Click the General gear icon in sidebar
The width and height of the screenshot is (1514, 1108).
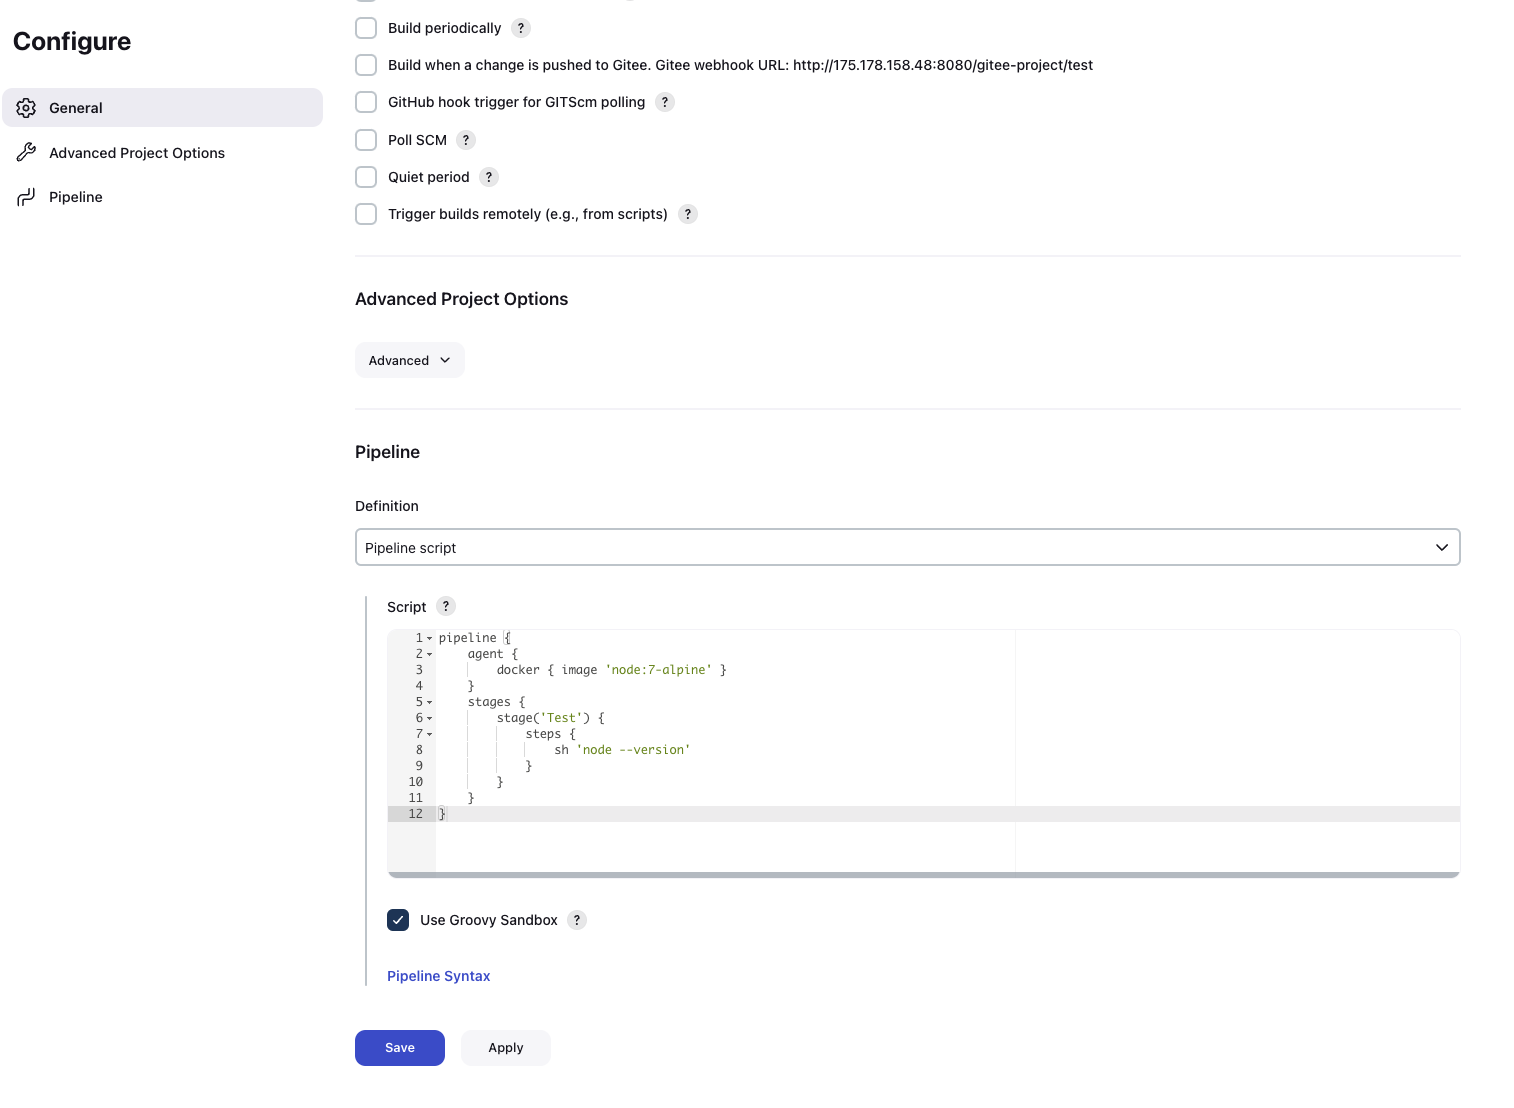26,108
